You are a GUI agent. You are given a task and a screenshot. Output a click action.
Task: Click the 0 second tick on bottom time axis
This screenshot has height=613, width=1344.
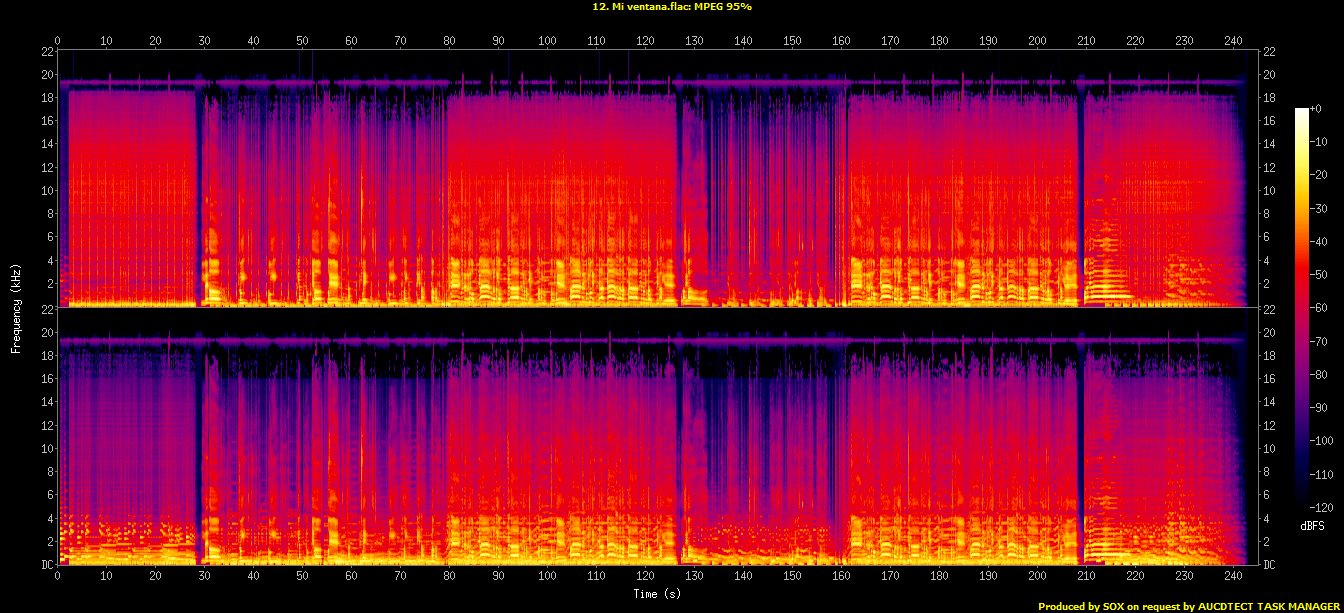click(x=58, y=577)
